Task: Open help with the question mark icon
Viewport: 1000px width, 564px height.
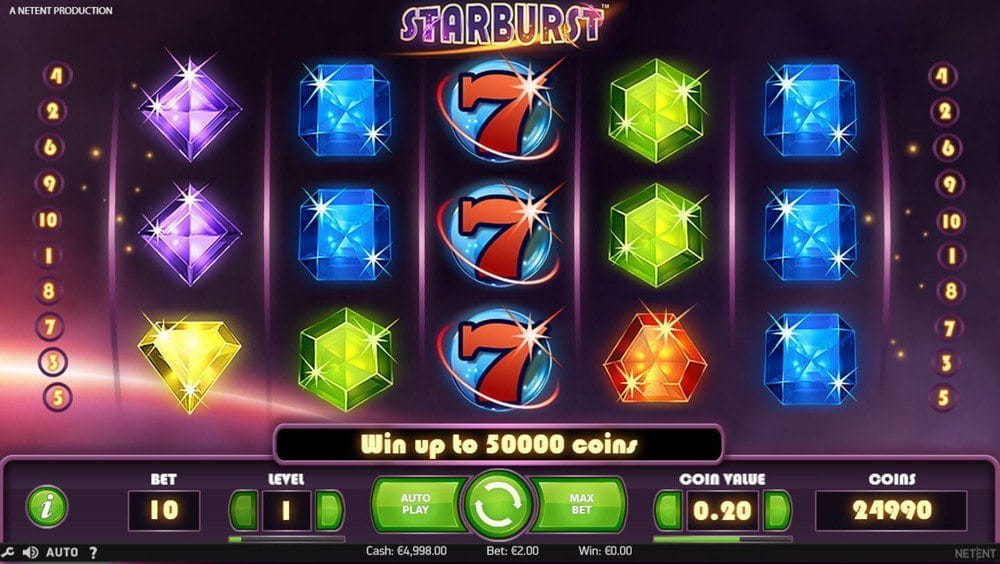Action: pyautogui.click(x=93, y=553)
